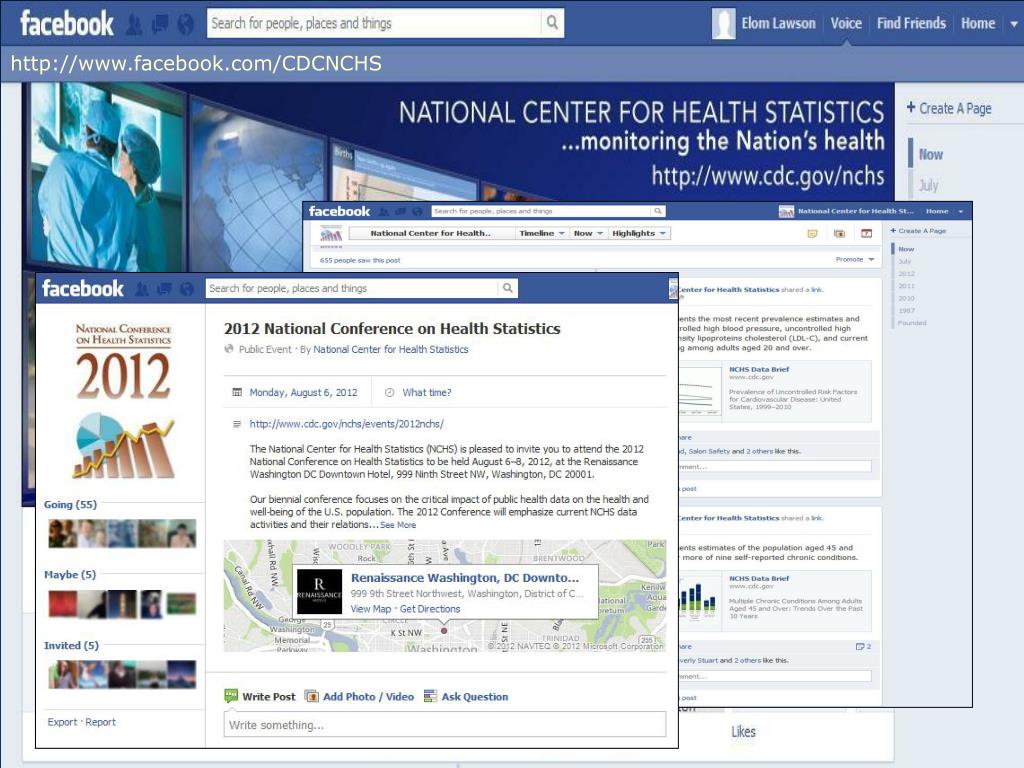Select Founded in middle window timeline

(x=912, y=323)
